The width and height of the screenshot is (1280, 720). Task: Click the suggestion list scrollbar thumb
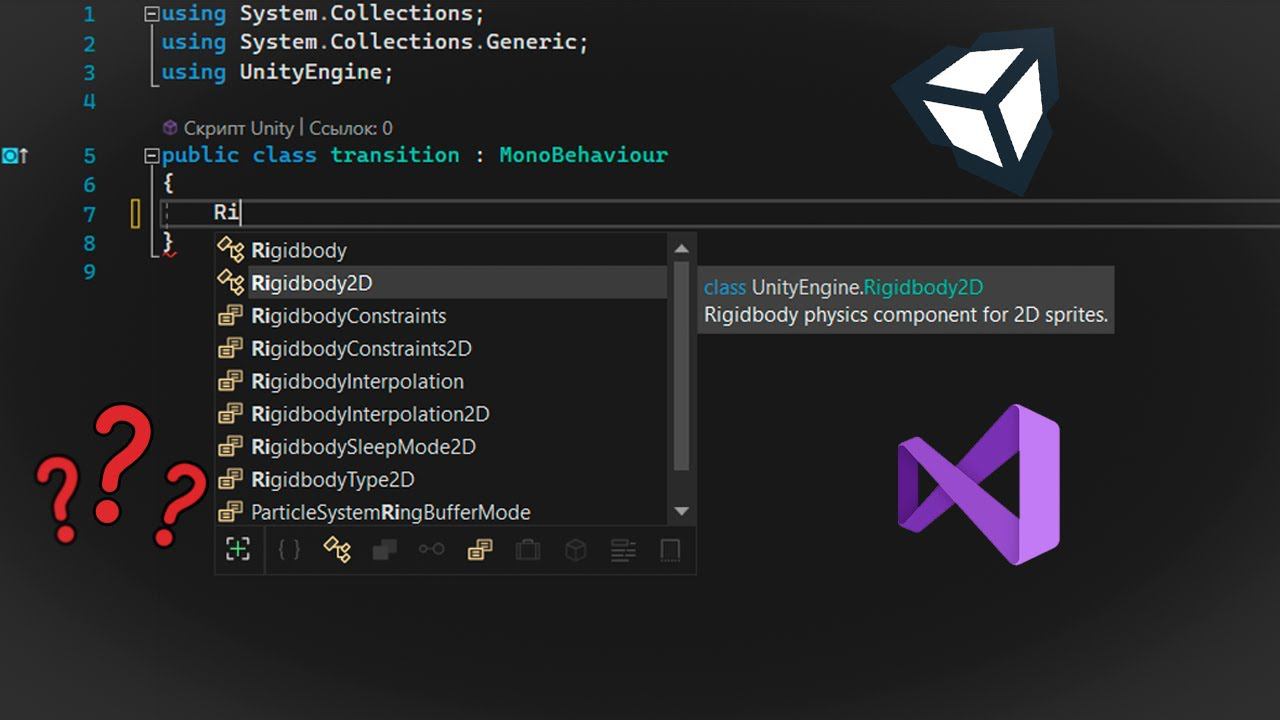pos(682,366)
